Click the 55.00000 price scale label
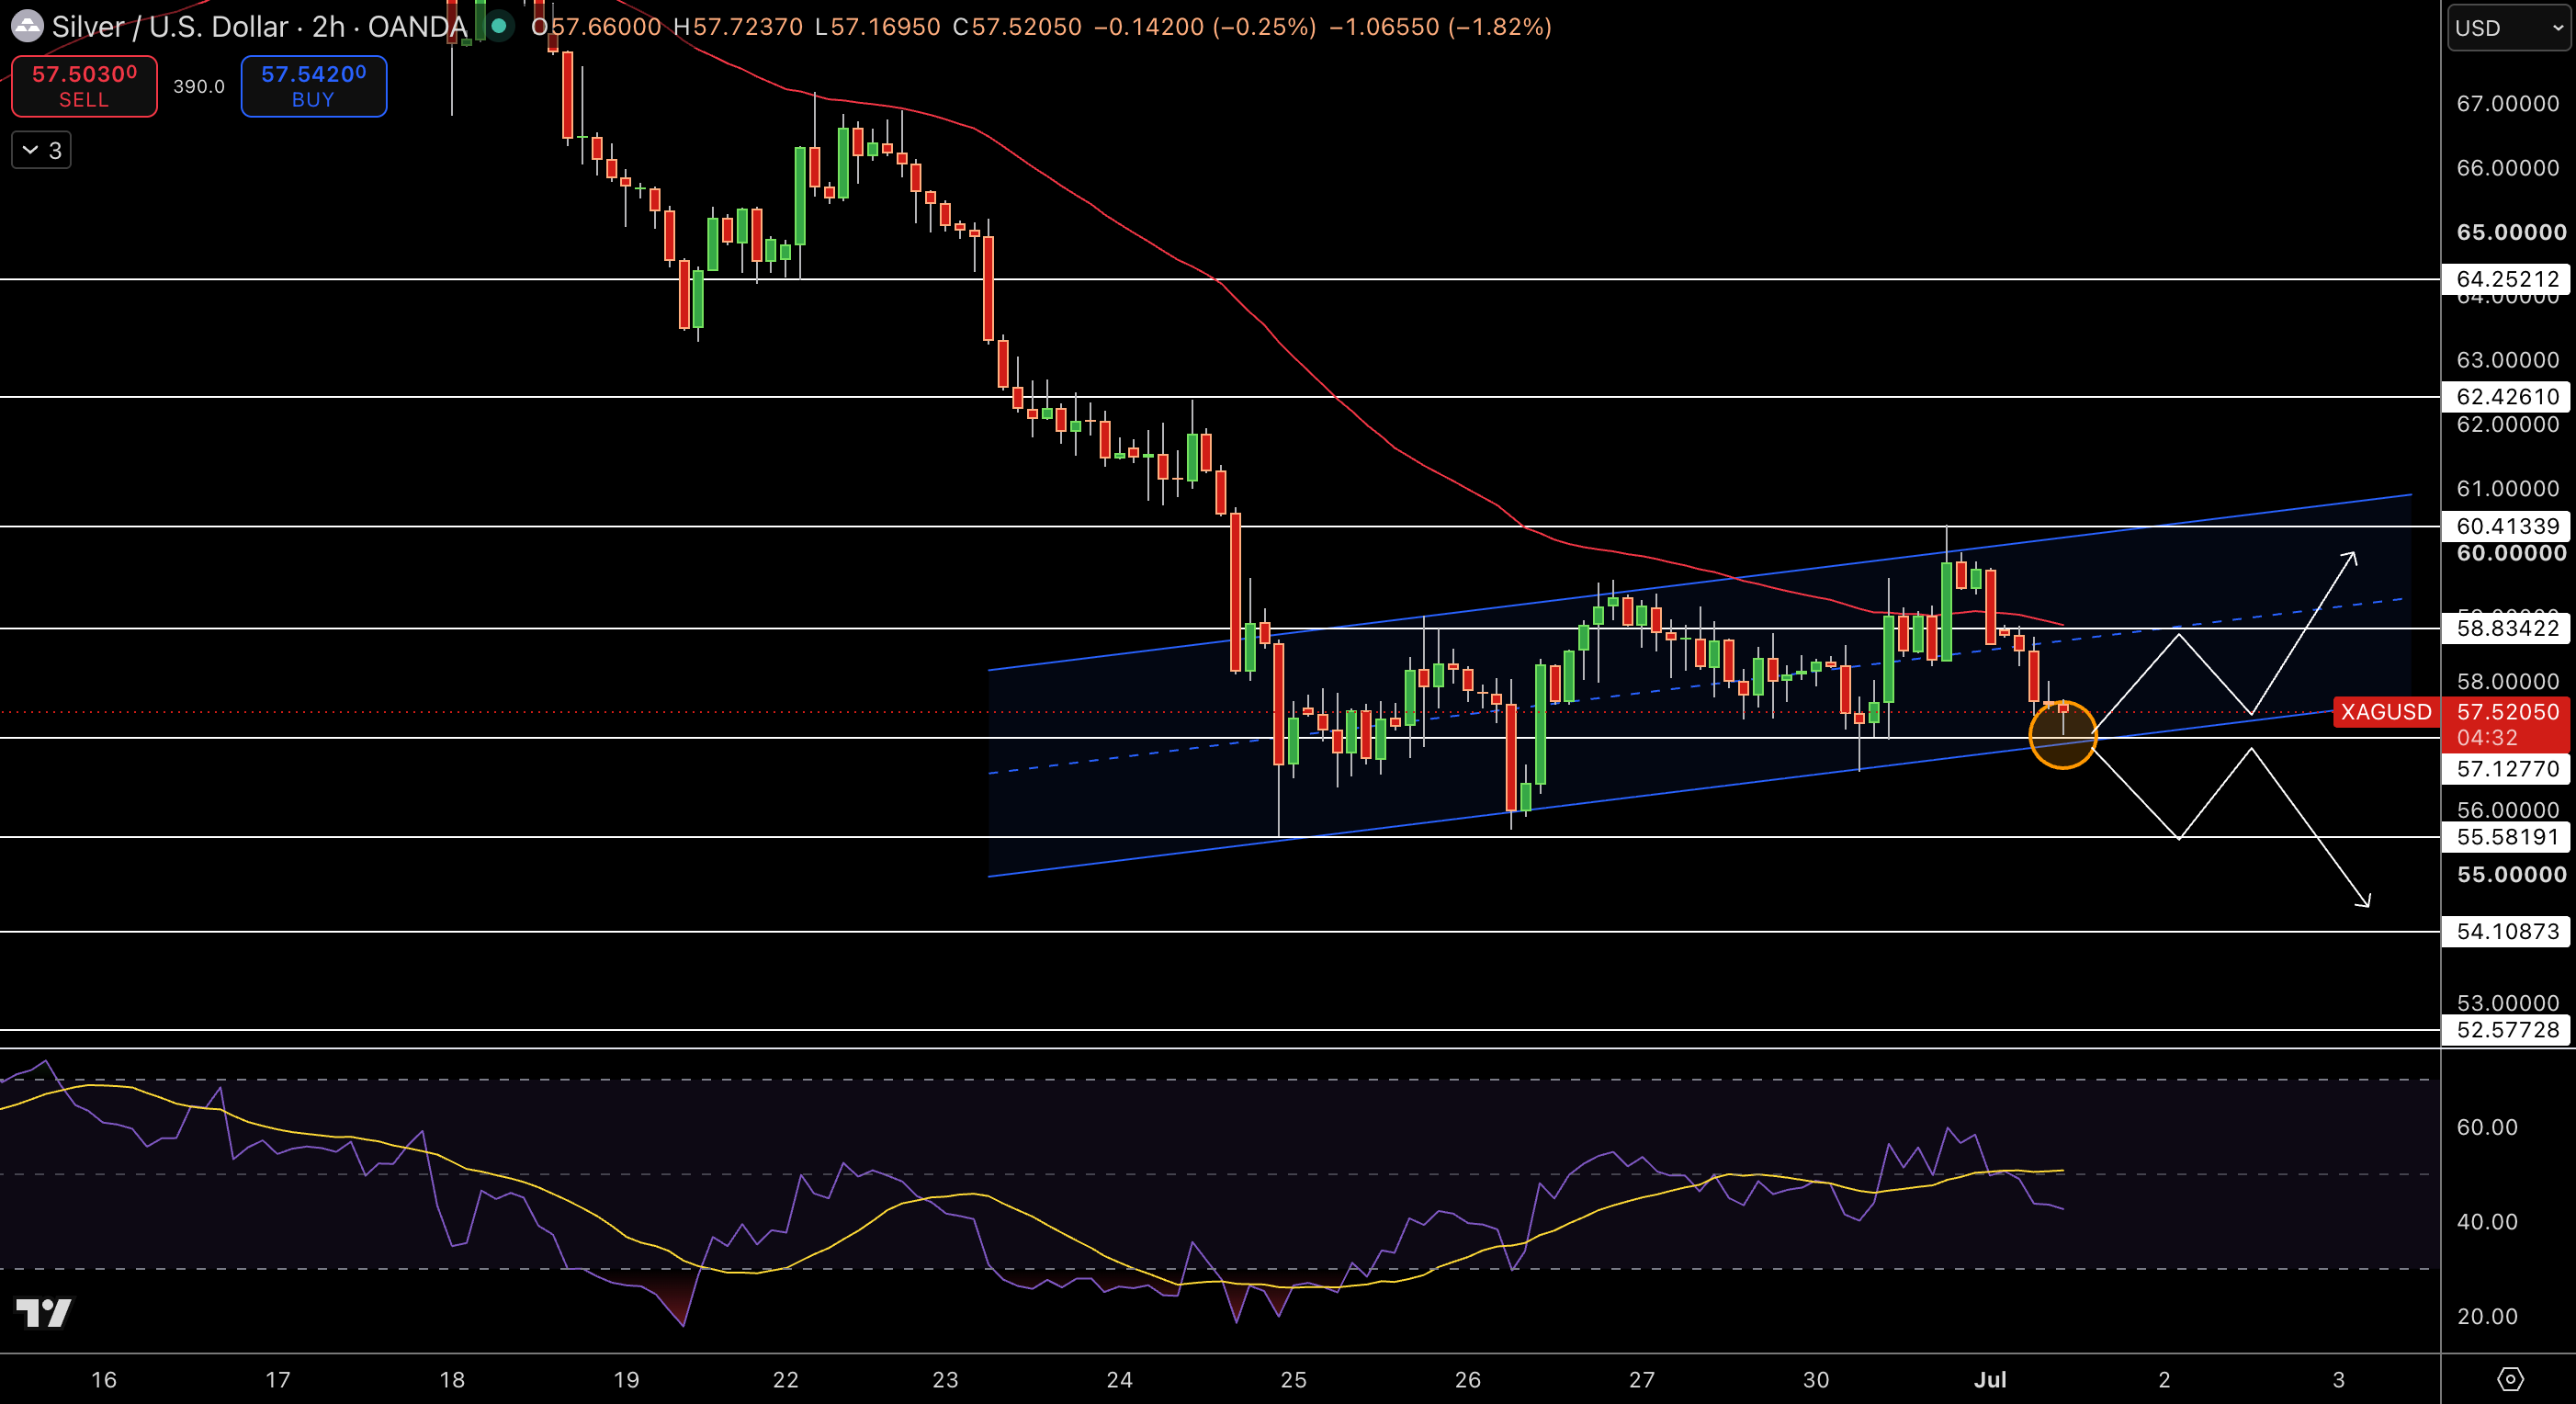 [2511, 874]
